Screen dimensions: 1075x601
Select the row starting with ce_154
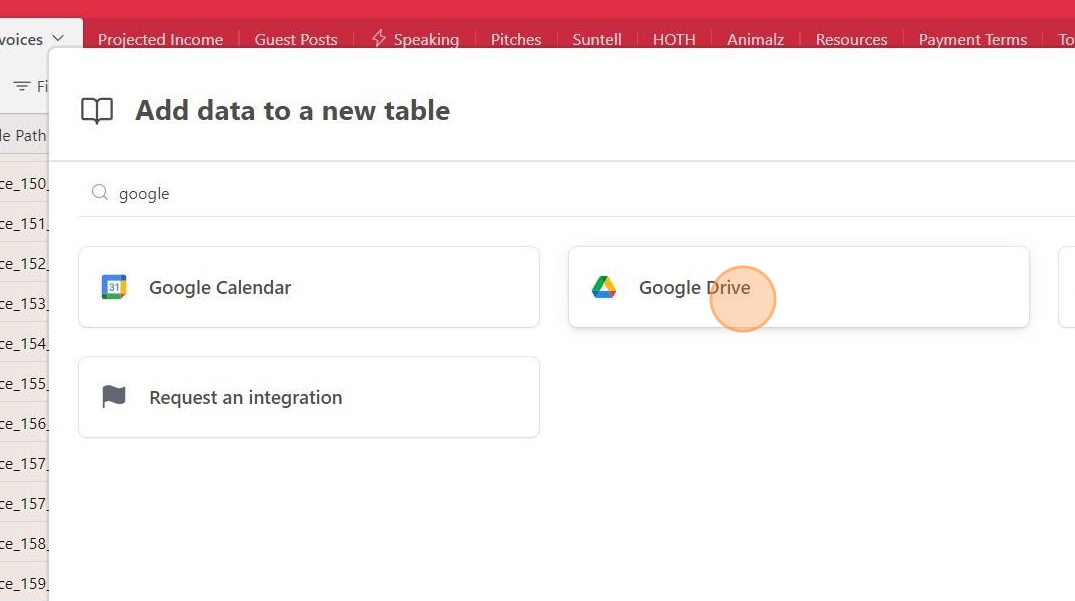24,343
